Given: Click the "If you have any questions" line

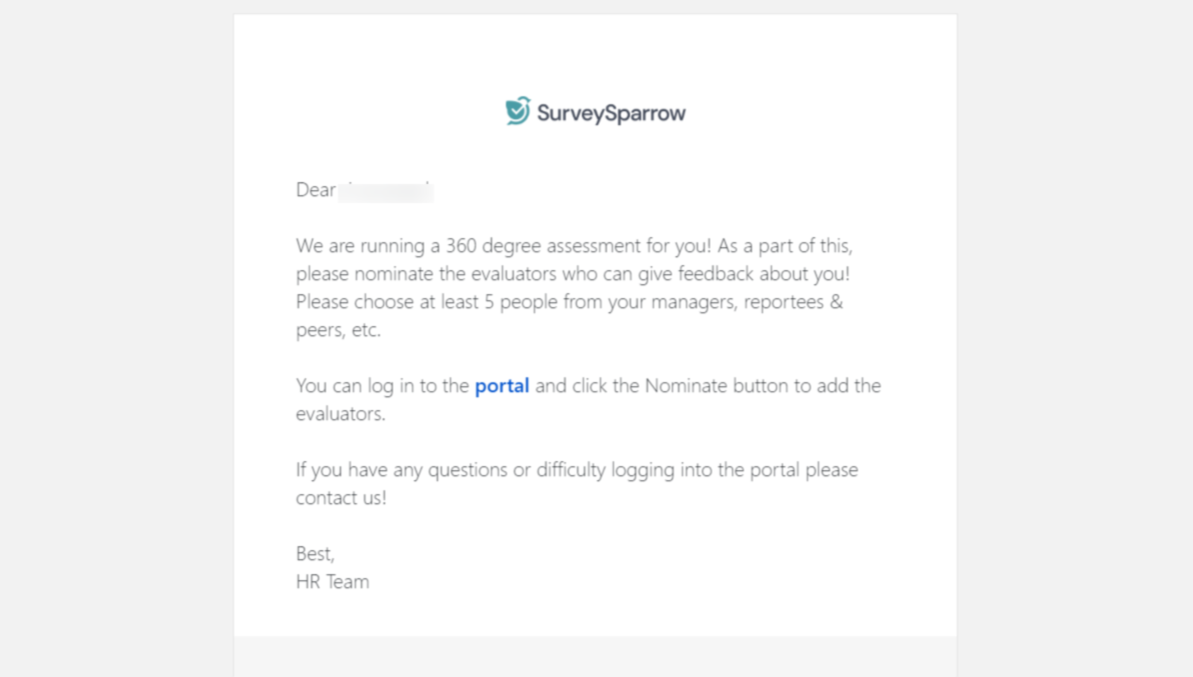Looking at the screenshot, I should coord(402,470).
